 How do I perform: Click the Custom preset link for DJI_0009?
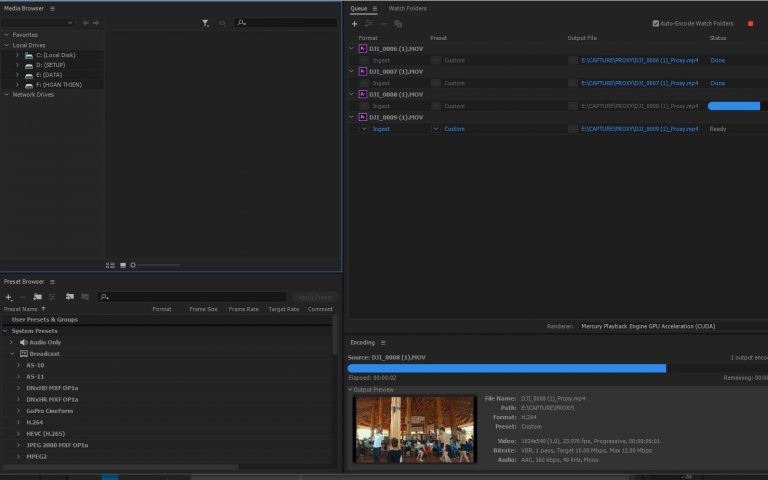coord(455,129)
